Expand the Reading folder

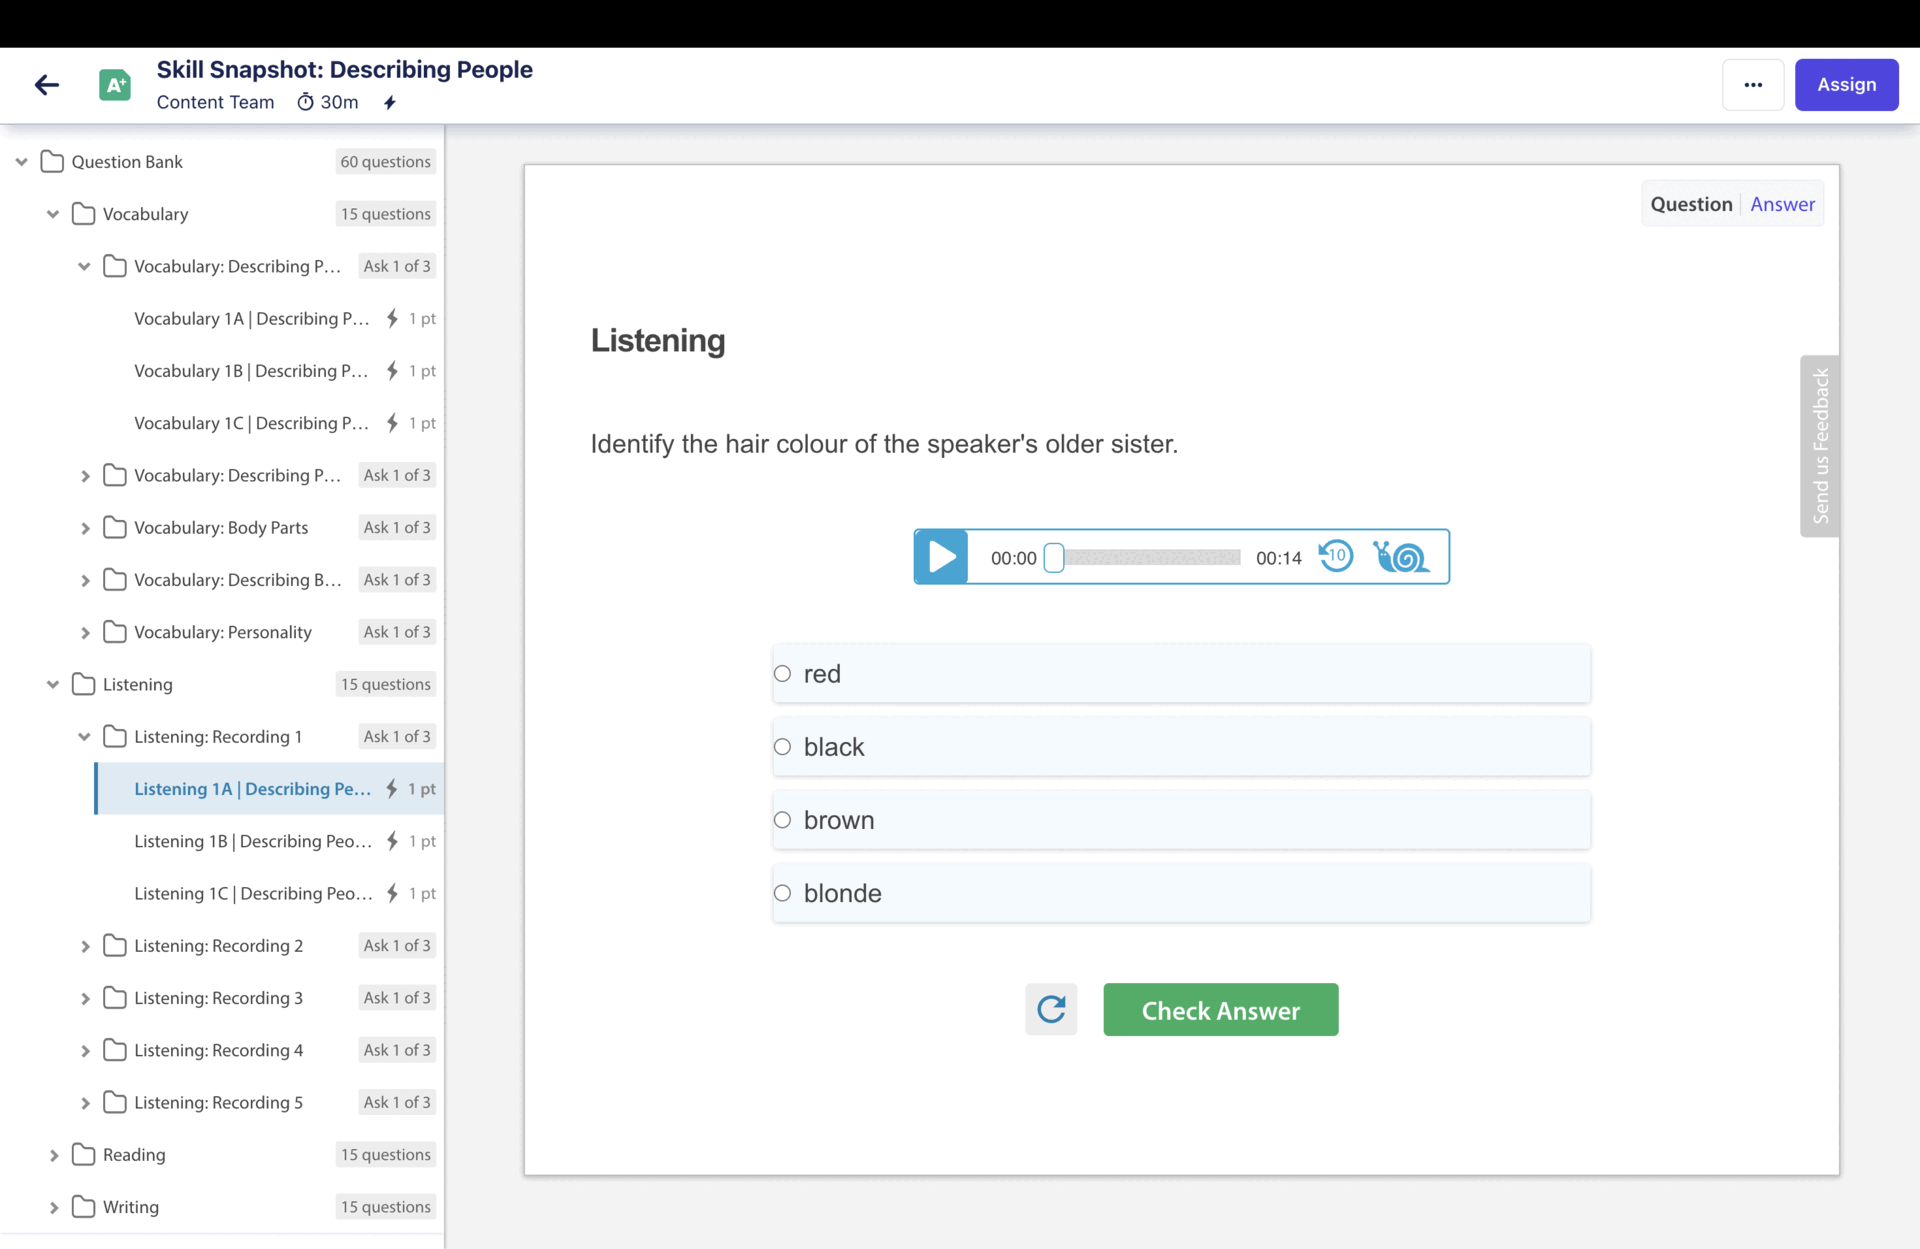54,1155
